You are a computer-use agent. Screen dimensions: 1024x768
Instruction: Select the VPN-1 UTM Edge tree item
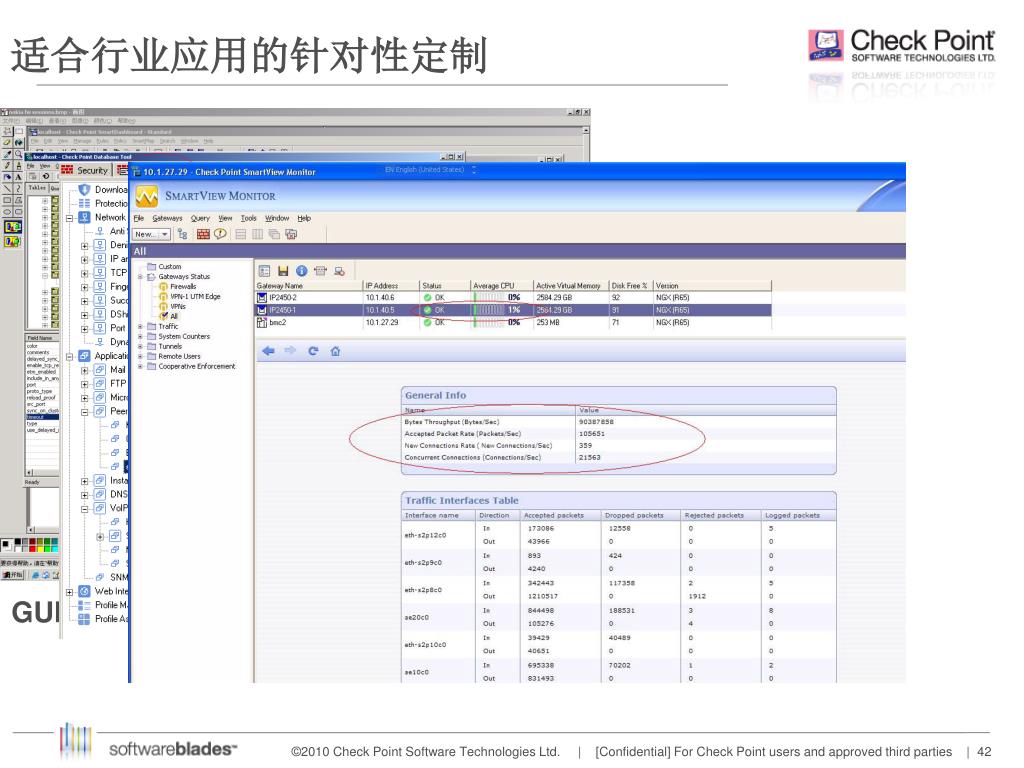pyautogui.click(x=195, y=296)
